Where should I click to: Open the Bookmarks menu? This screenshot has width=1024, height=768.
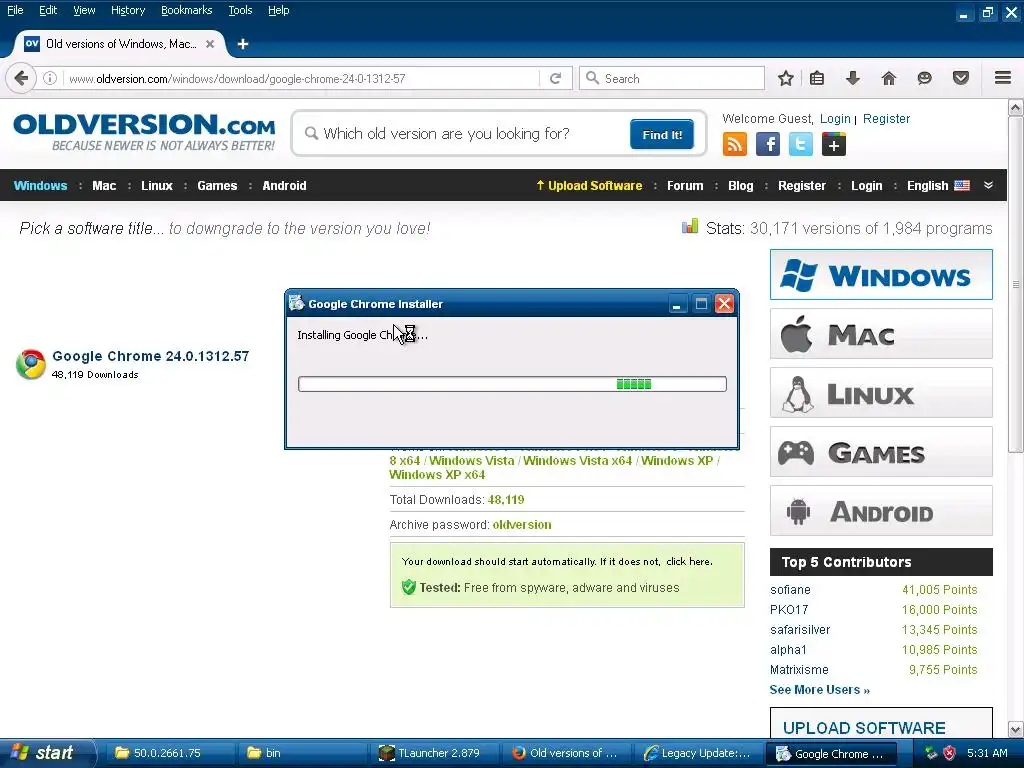coord(186,10)
